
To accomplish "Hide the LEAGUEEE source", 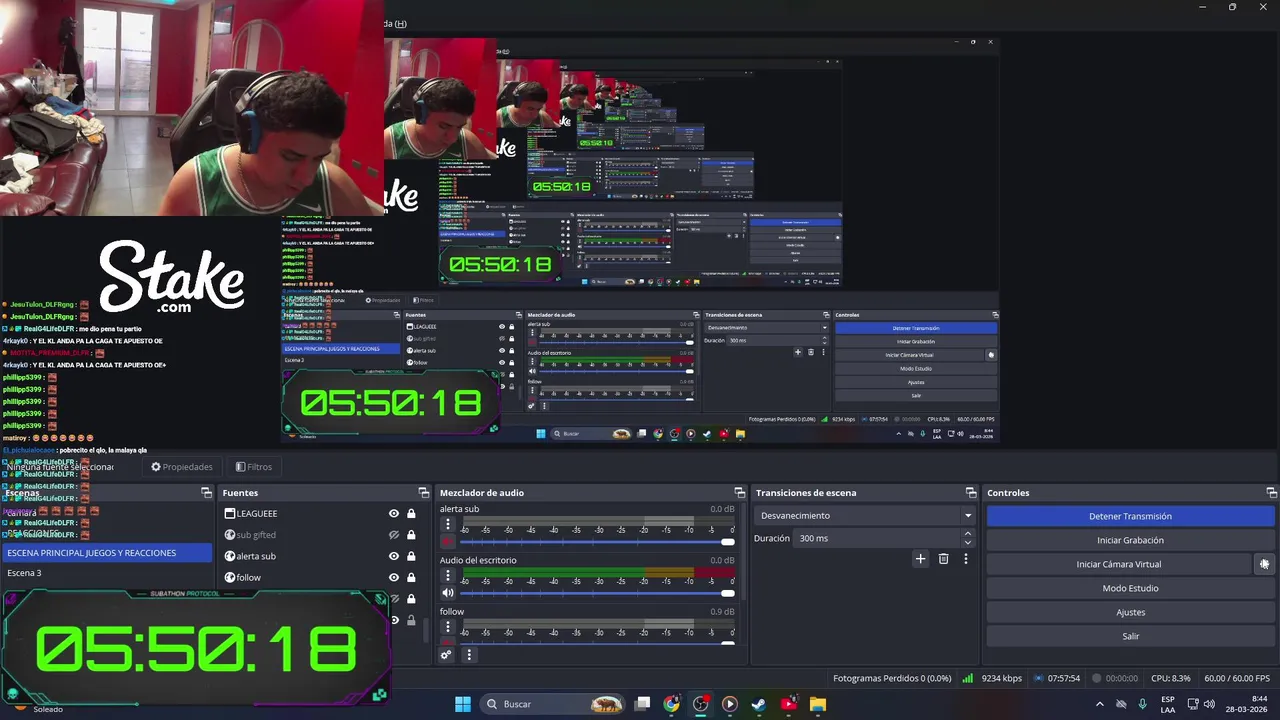I will tap(394, 514).
